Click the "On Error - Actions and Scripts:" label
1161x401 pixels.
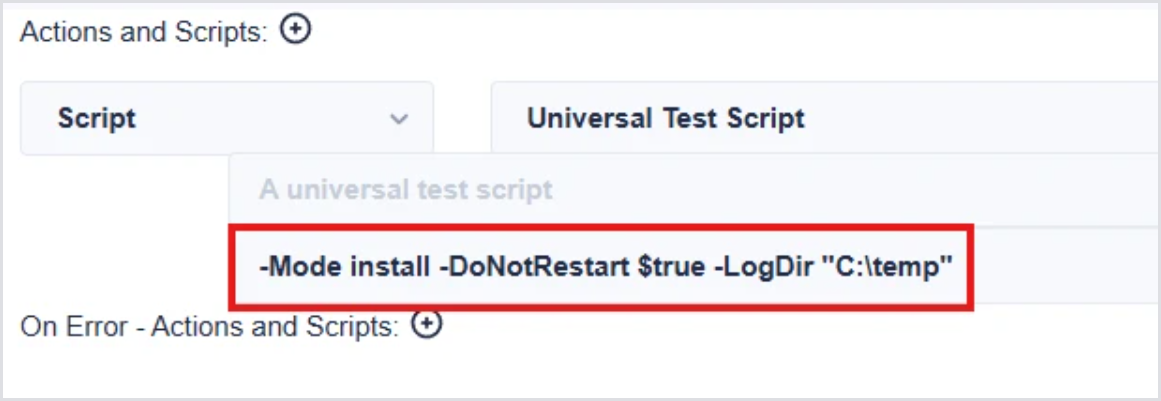point(210,325)
